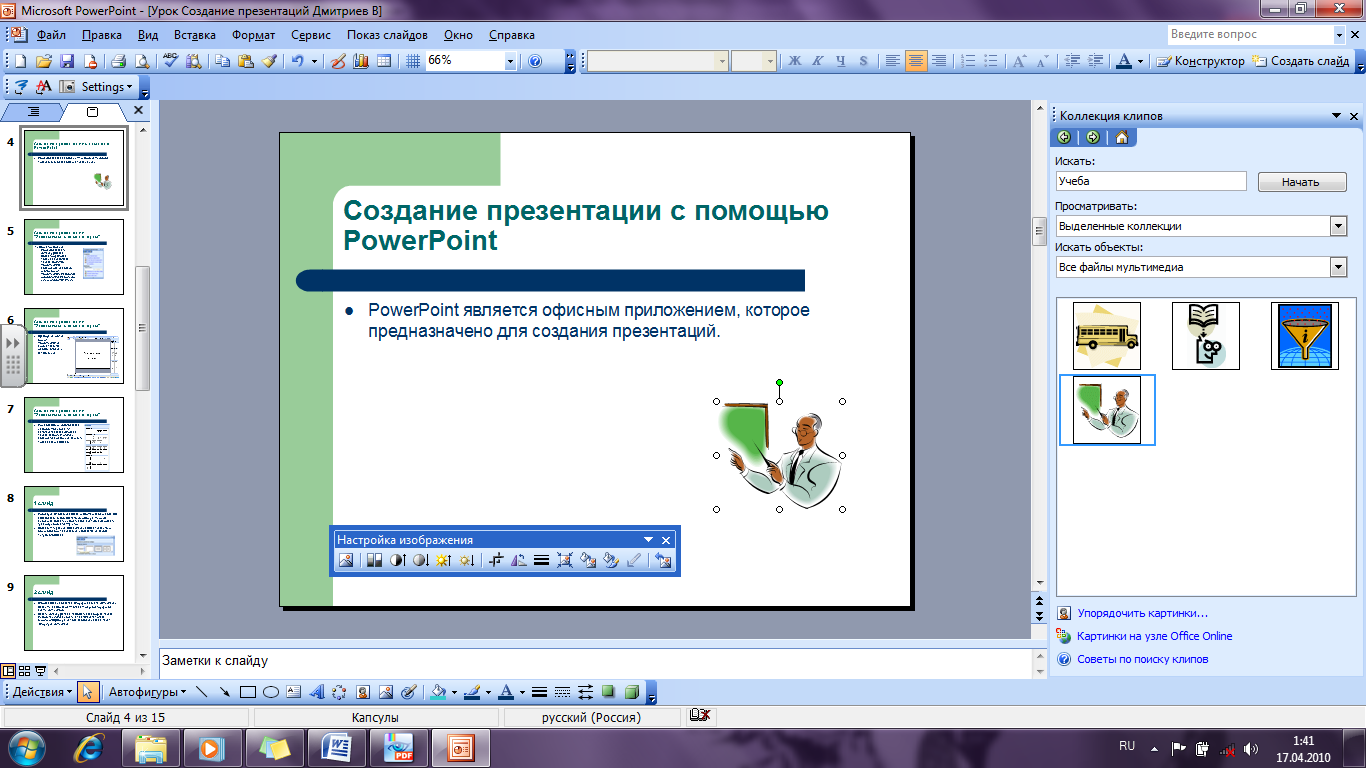Expand the 'Коллекция клипов' task pane menu
This screenshot has height=768, width=1366.
click(x=1336, y=116)
